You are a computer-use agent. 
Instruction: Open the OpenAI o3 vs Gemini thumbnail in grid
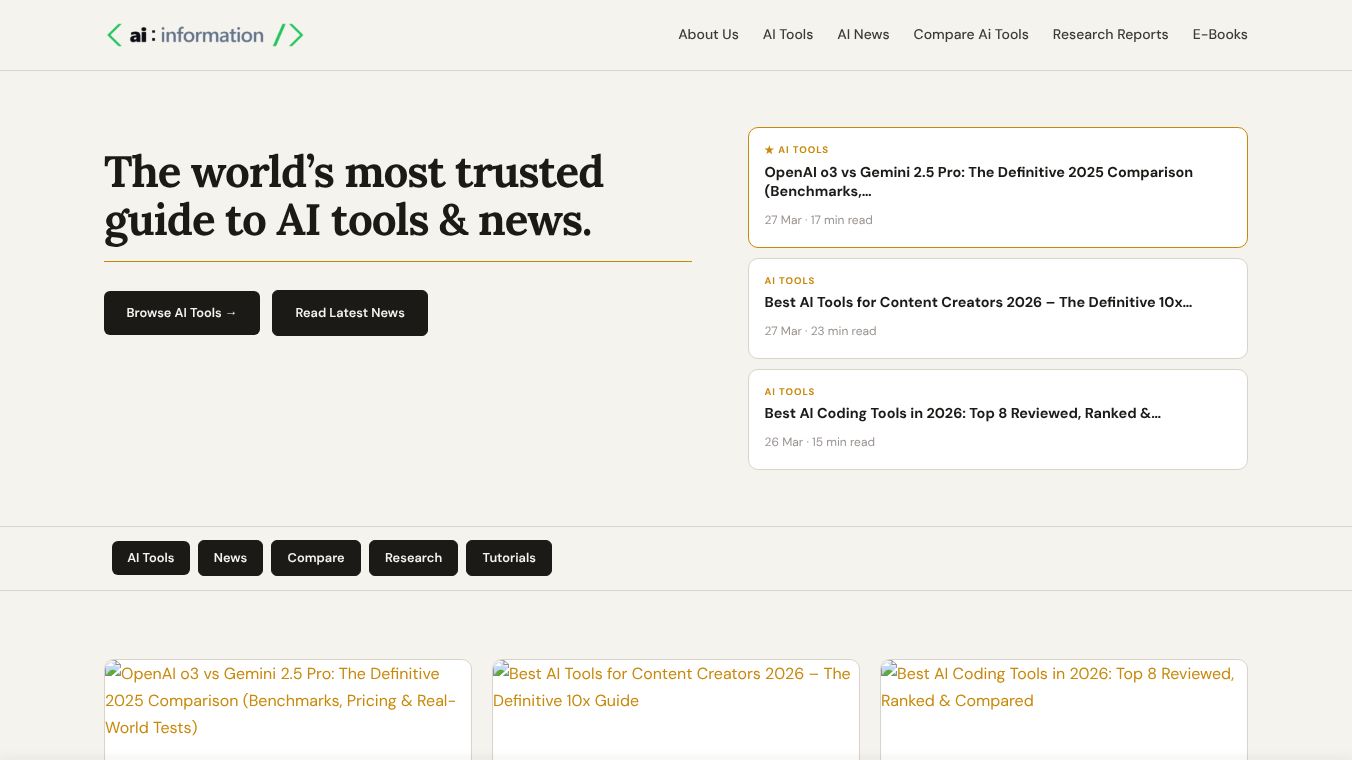tap(288, 709)
